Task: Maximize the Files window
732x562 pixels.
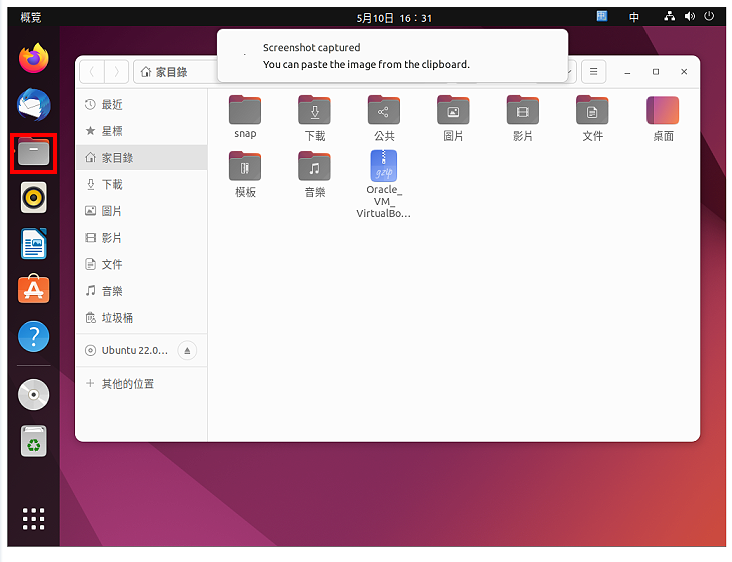Action: click(656, 72)
